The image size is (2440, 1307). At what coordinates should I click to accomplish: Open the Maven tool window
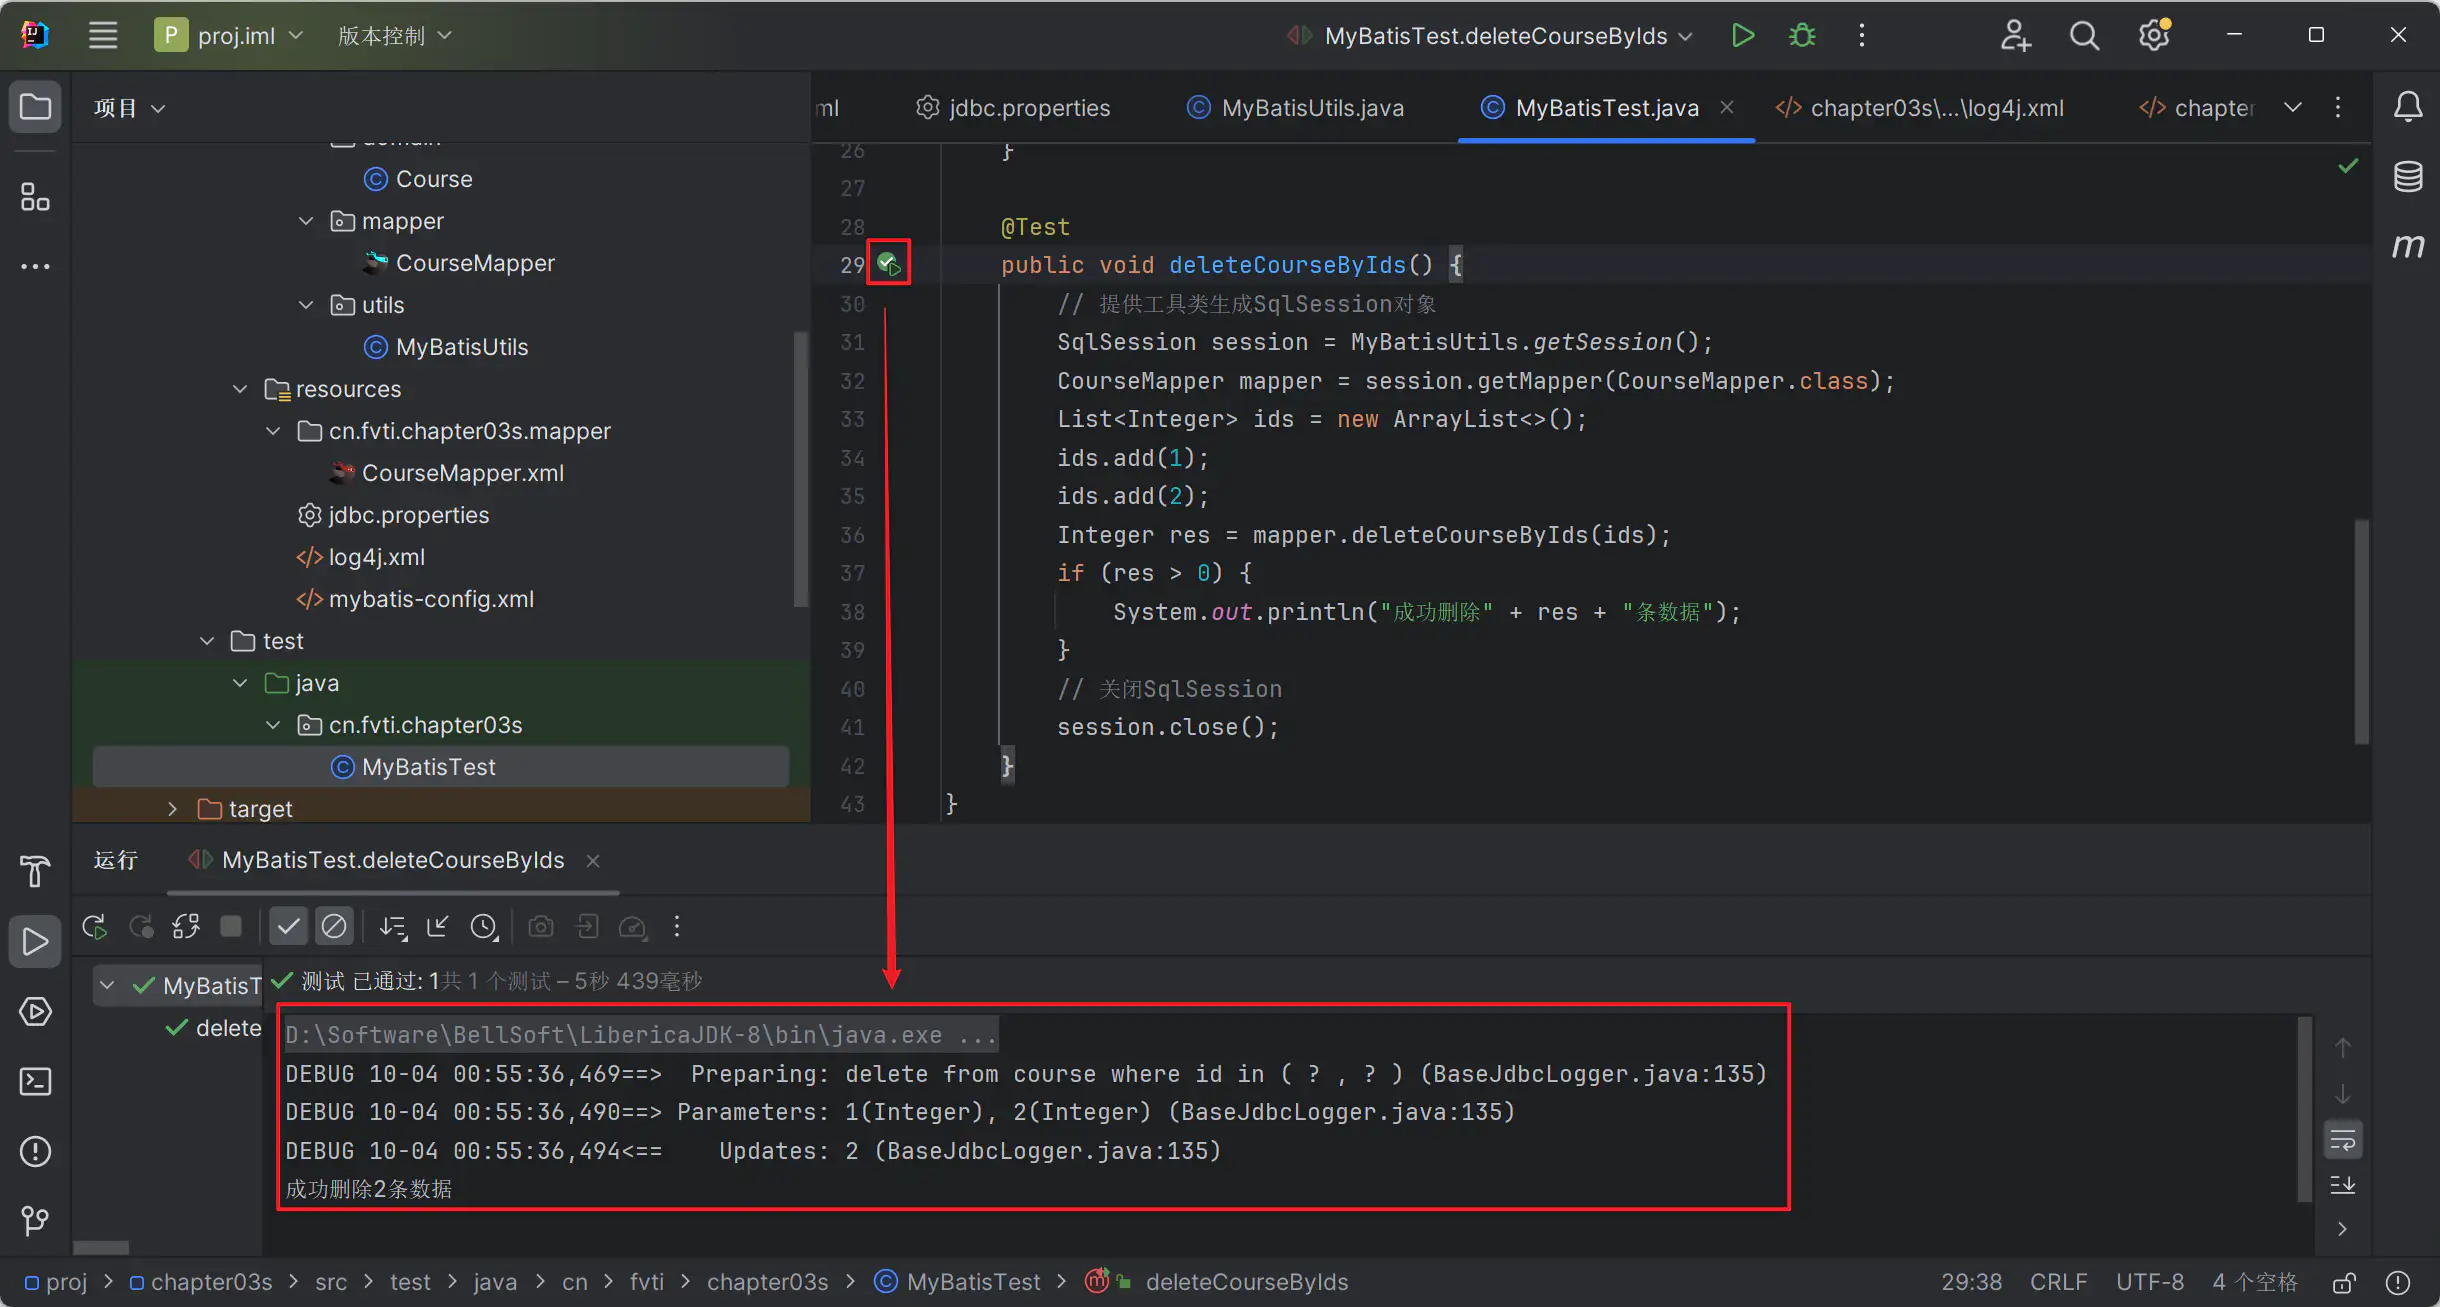click(2408, 246)
